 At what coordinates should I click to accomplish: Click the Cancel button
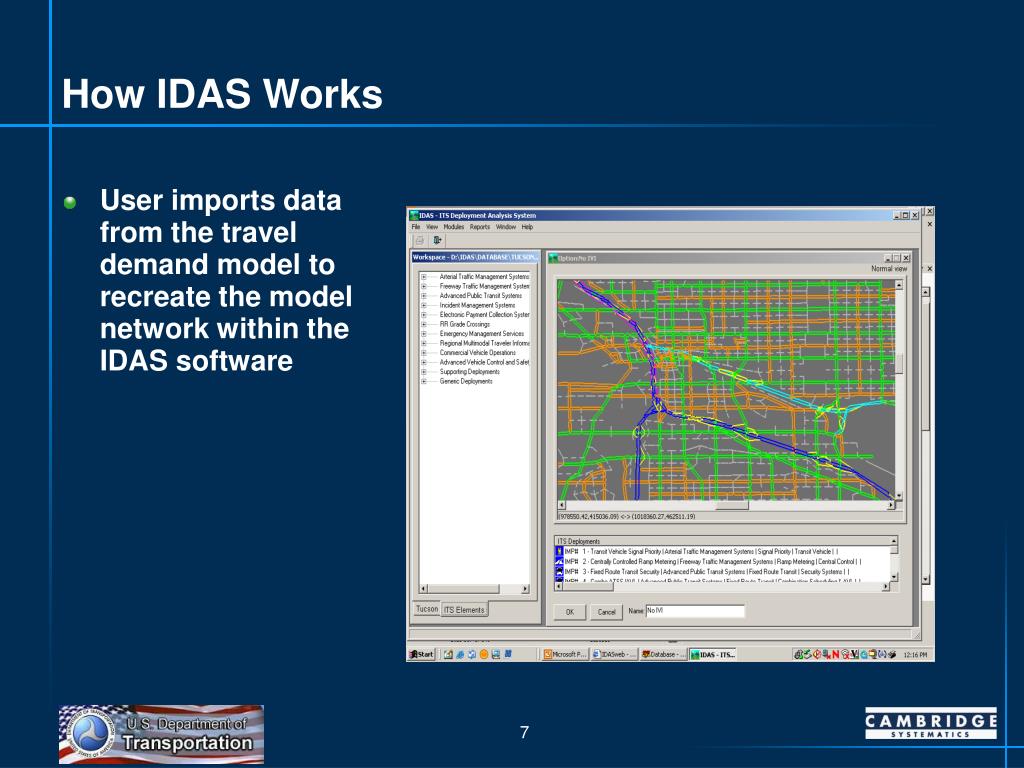click(607, 612)
